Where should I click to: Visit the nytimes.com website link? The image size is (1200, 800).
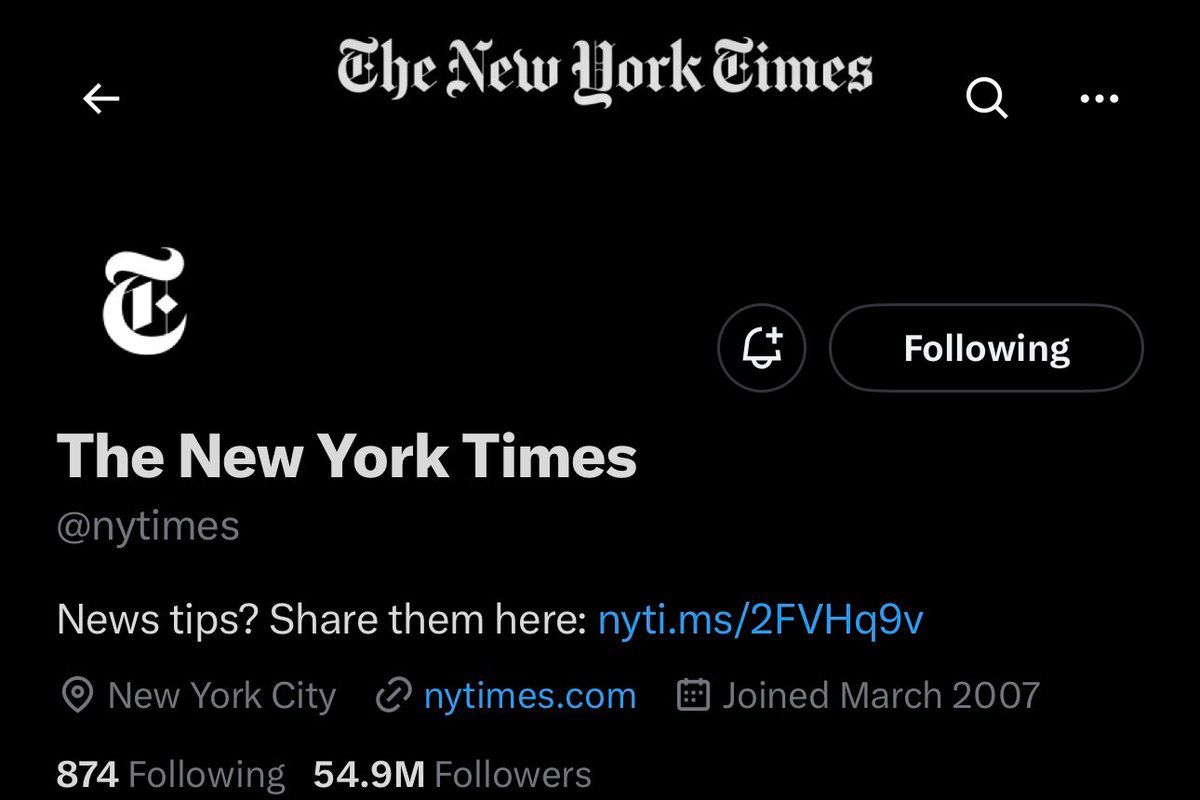pos(530,695)
